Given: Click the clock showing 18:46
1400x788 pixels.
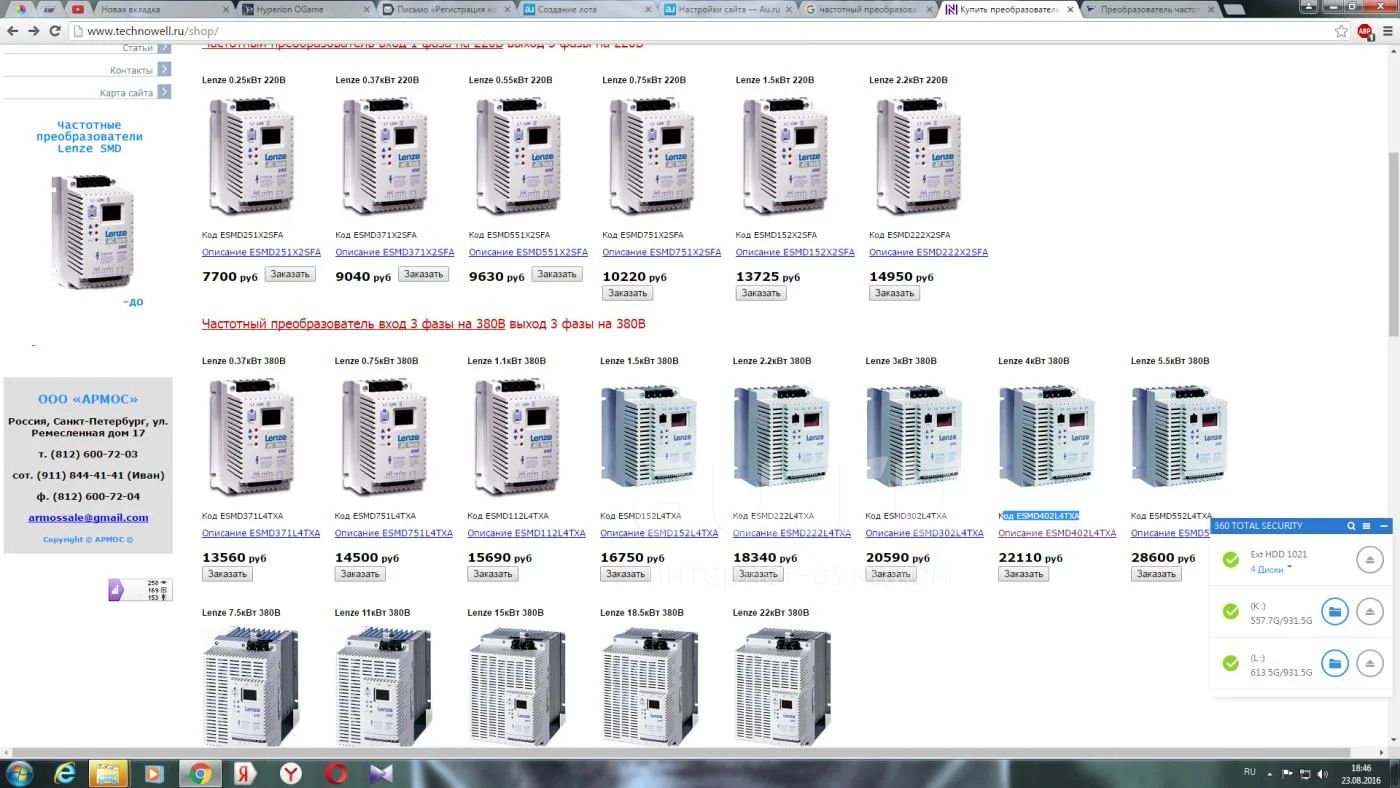Looking at the screenshot, I should tap(1360, 768).
